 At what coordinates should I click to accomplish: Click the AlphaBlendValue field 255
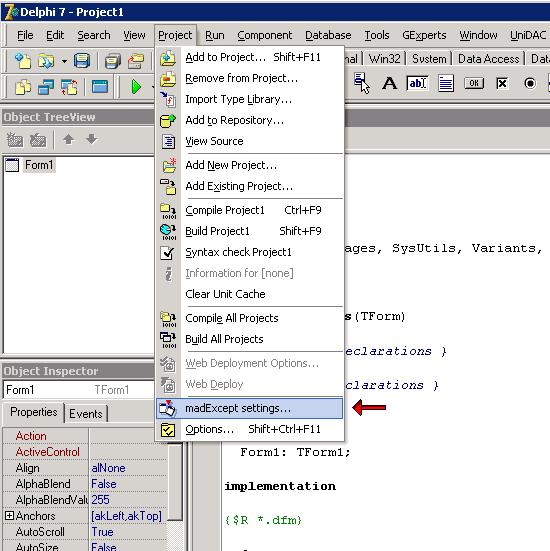tap(128, 500)
